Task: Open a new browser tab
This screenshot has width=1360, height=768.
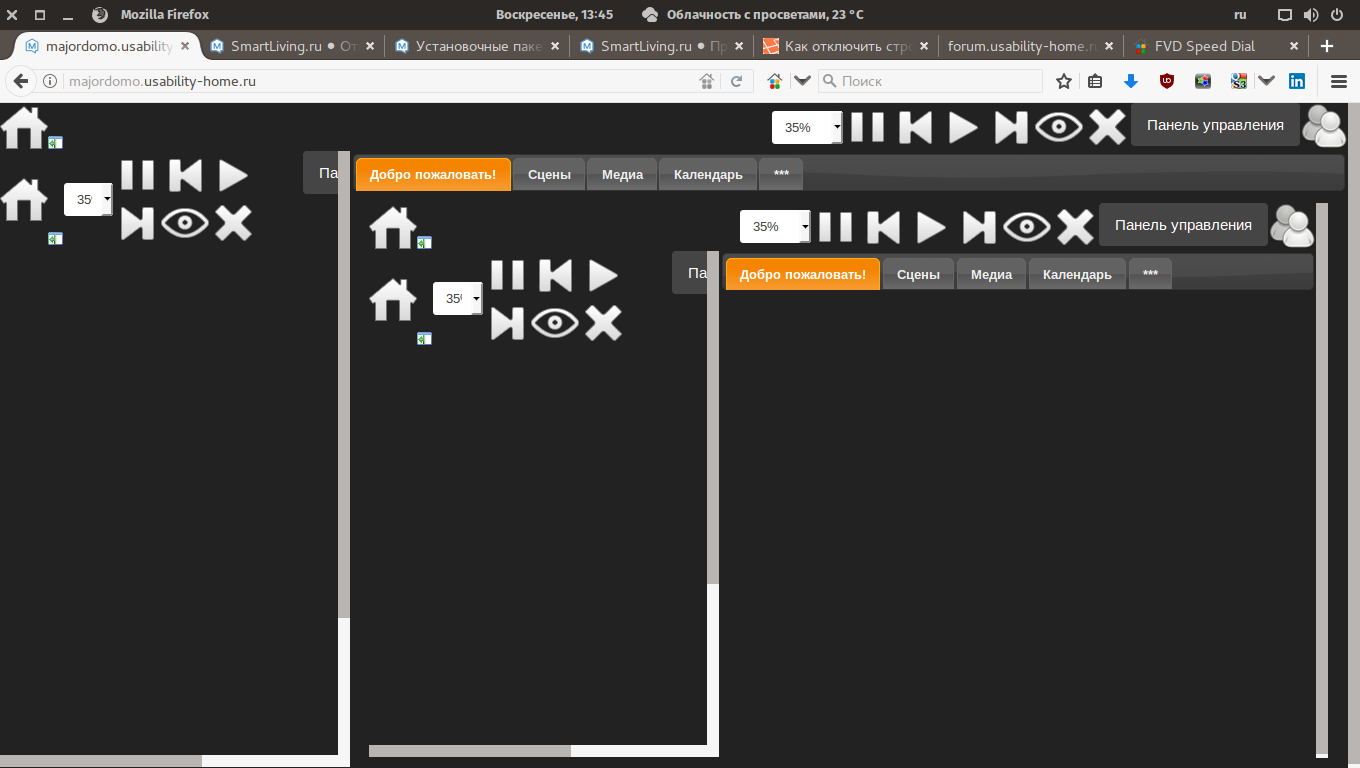Action: tap(1327, 46)
